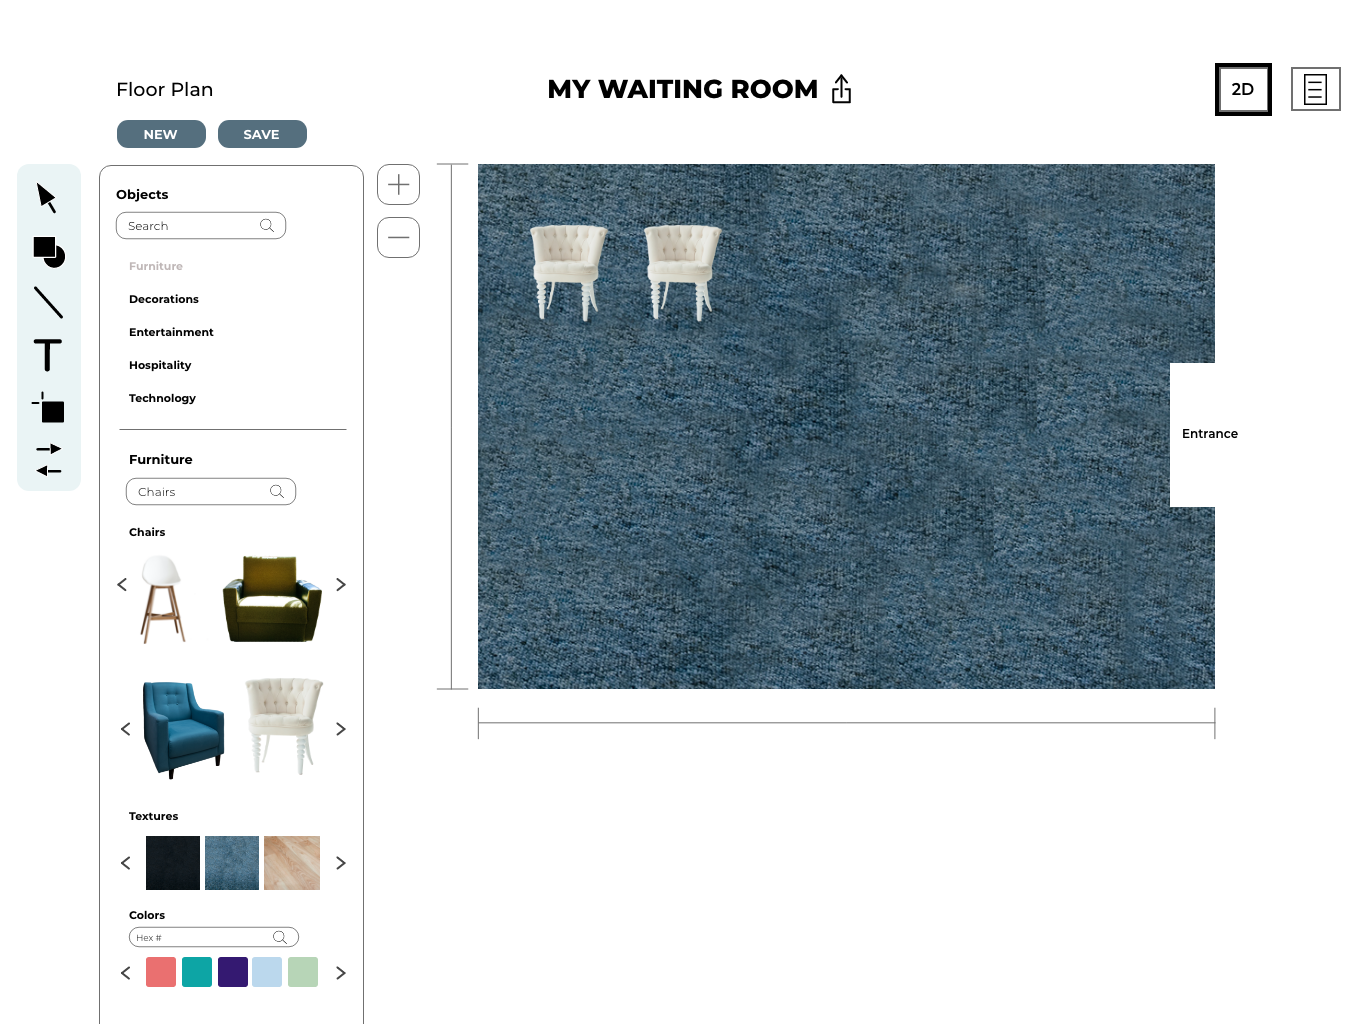Screen dimensions: 1366x1024
Task: Zoom out with the minus button
Action: [x=398, y=238]
